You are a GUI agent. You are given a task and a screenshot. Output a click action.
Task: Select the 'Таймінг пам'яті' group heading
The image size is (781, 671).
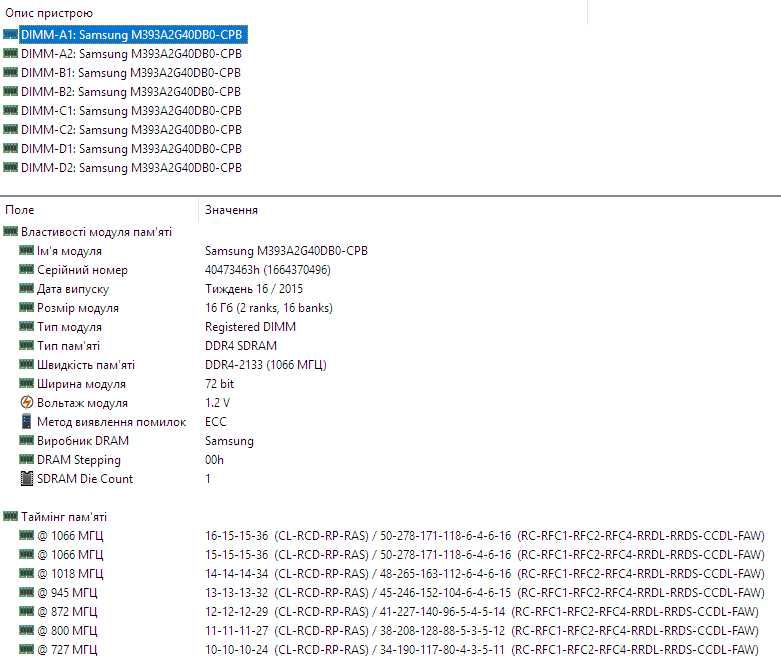click(64, 517)
